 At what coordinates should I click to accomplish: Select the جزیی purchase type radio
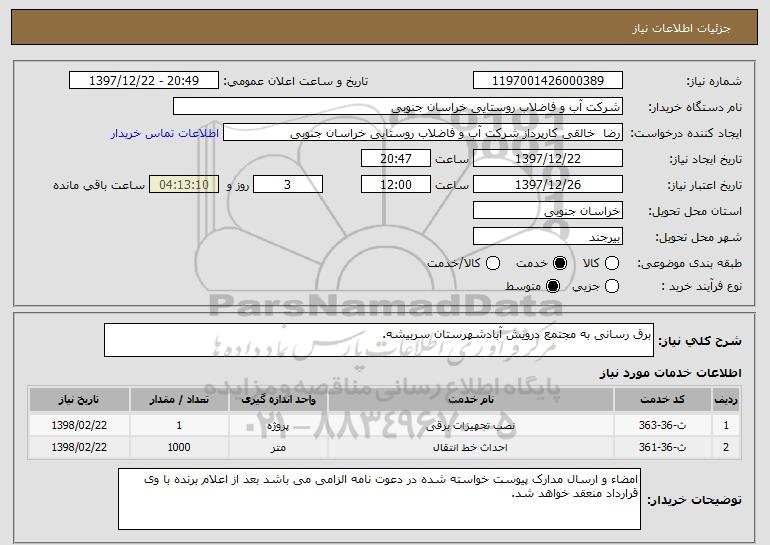pos(612,286)
